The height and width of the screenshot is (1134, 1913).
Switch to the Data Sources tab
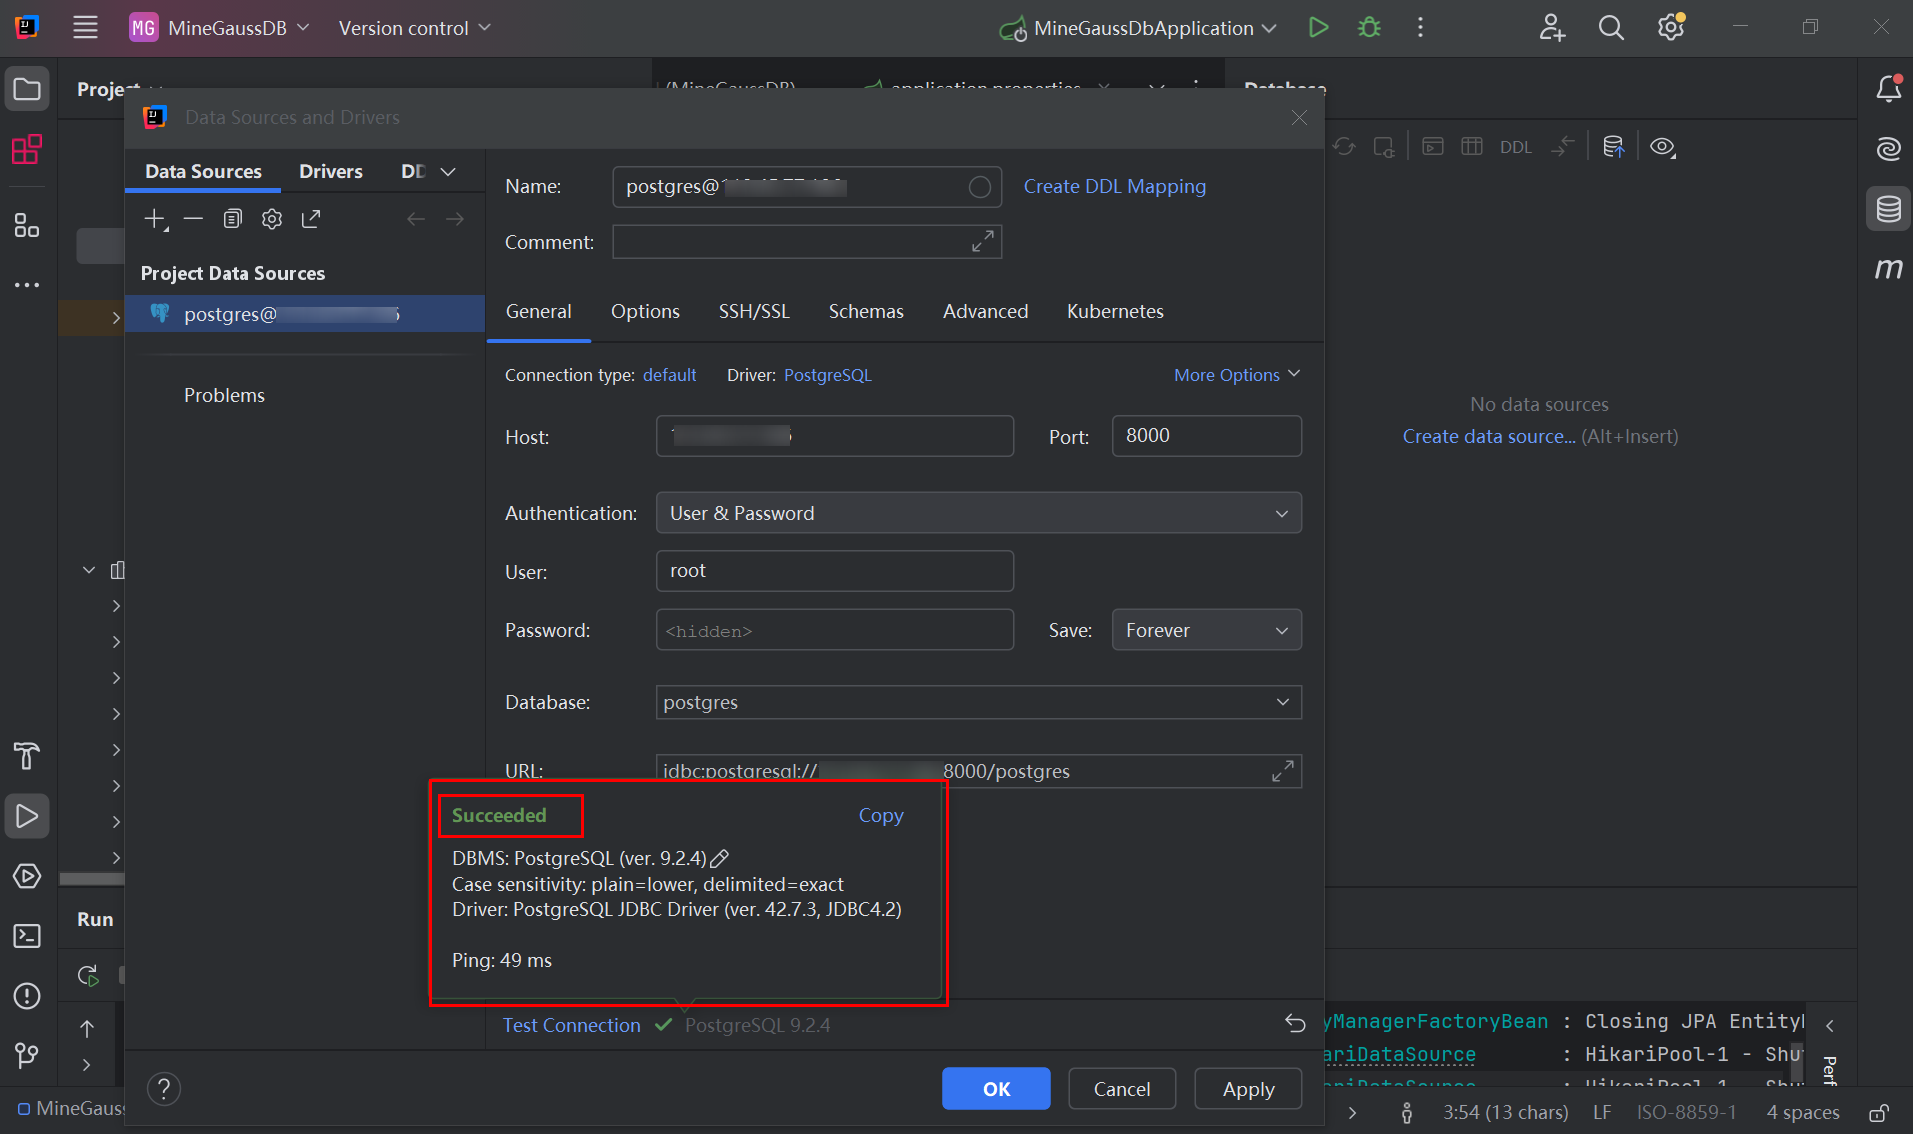tap(203, 171)
